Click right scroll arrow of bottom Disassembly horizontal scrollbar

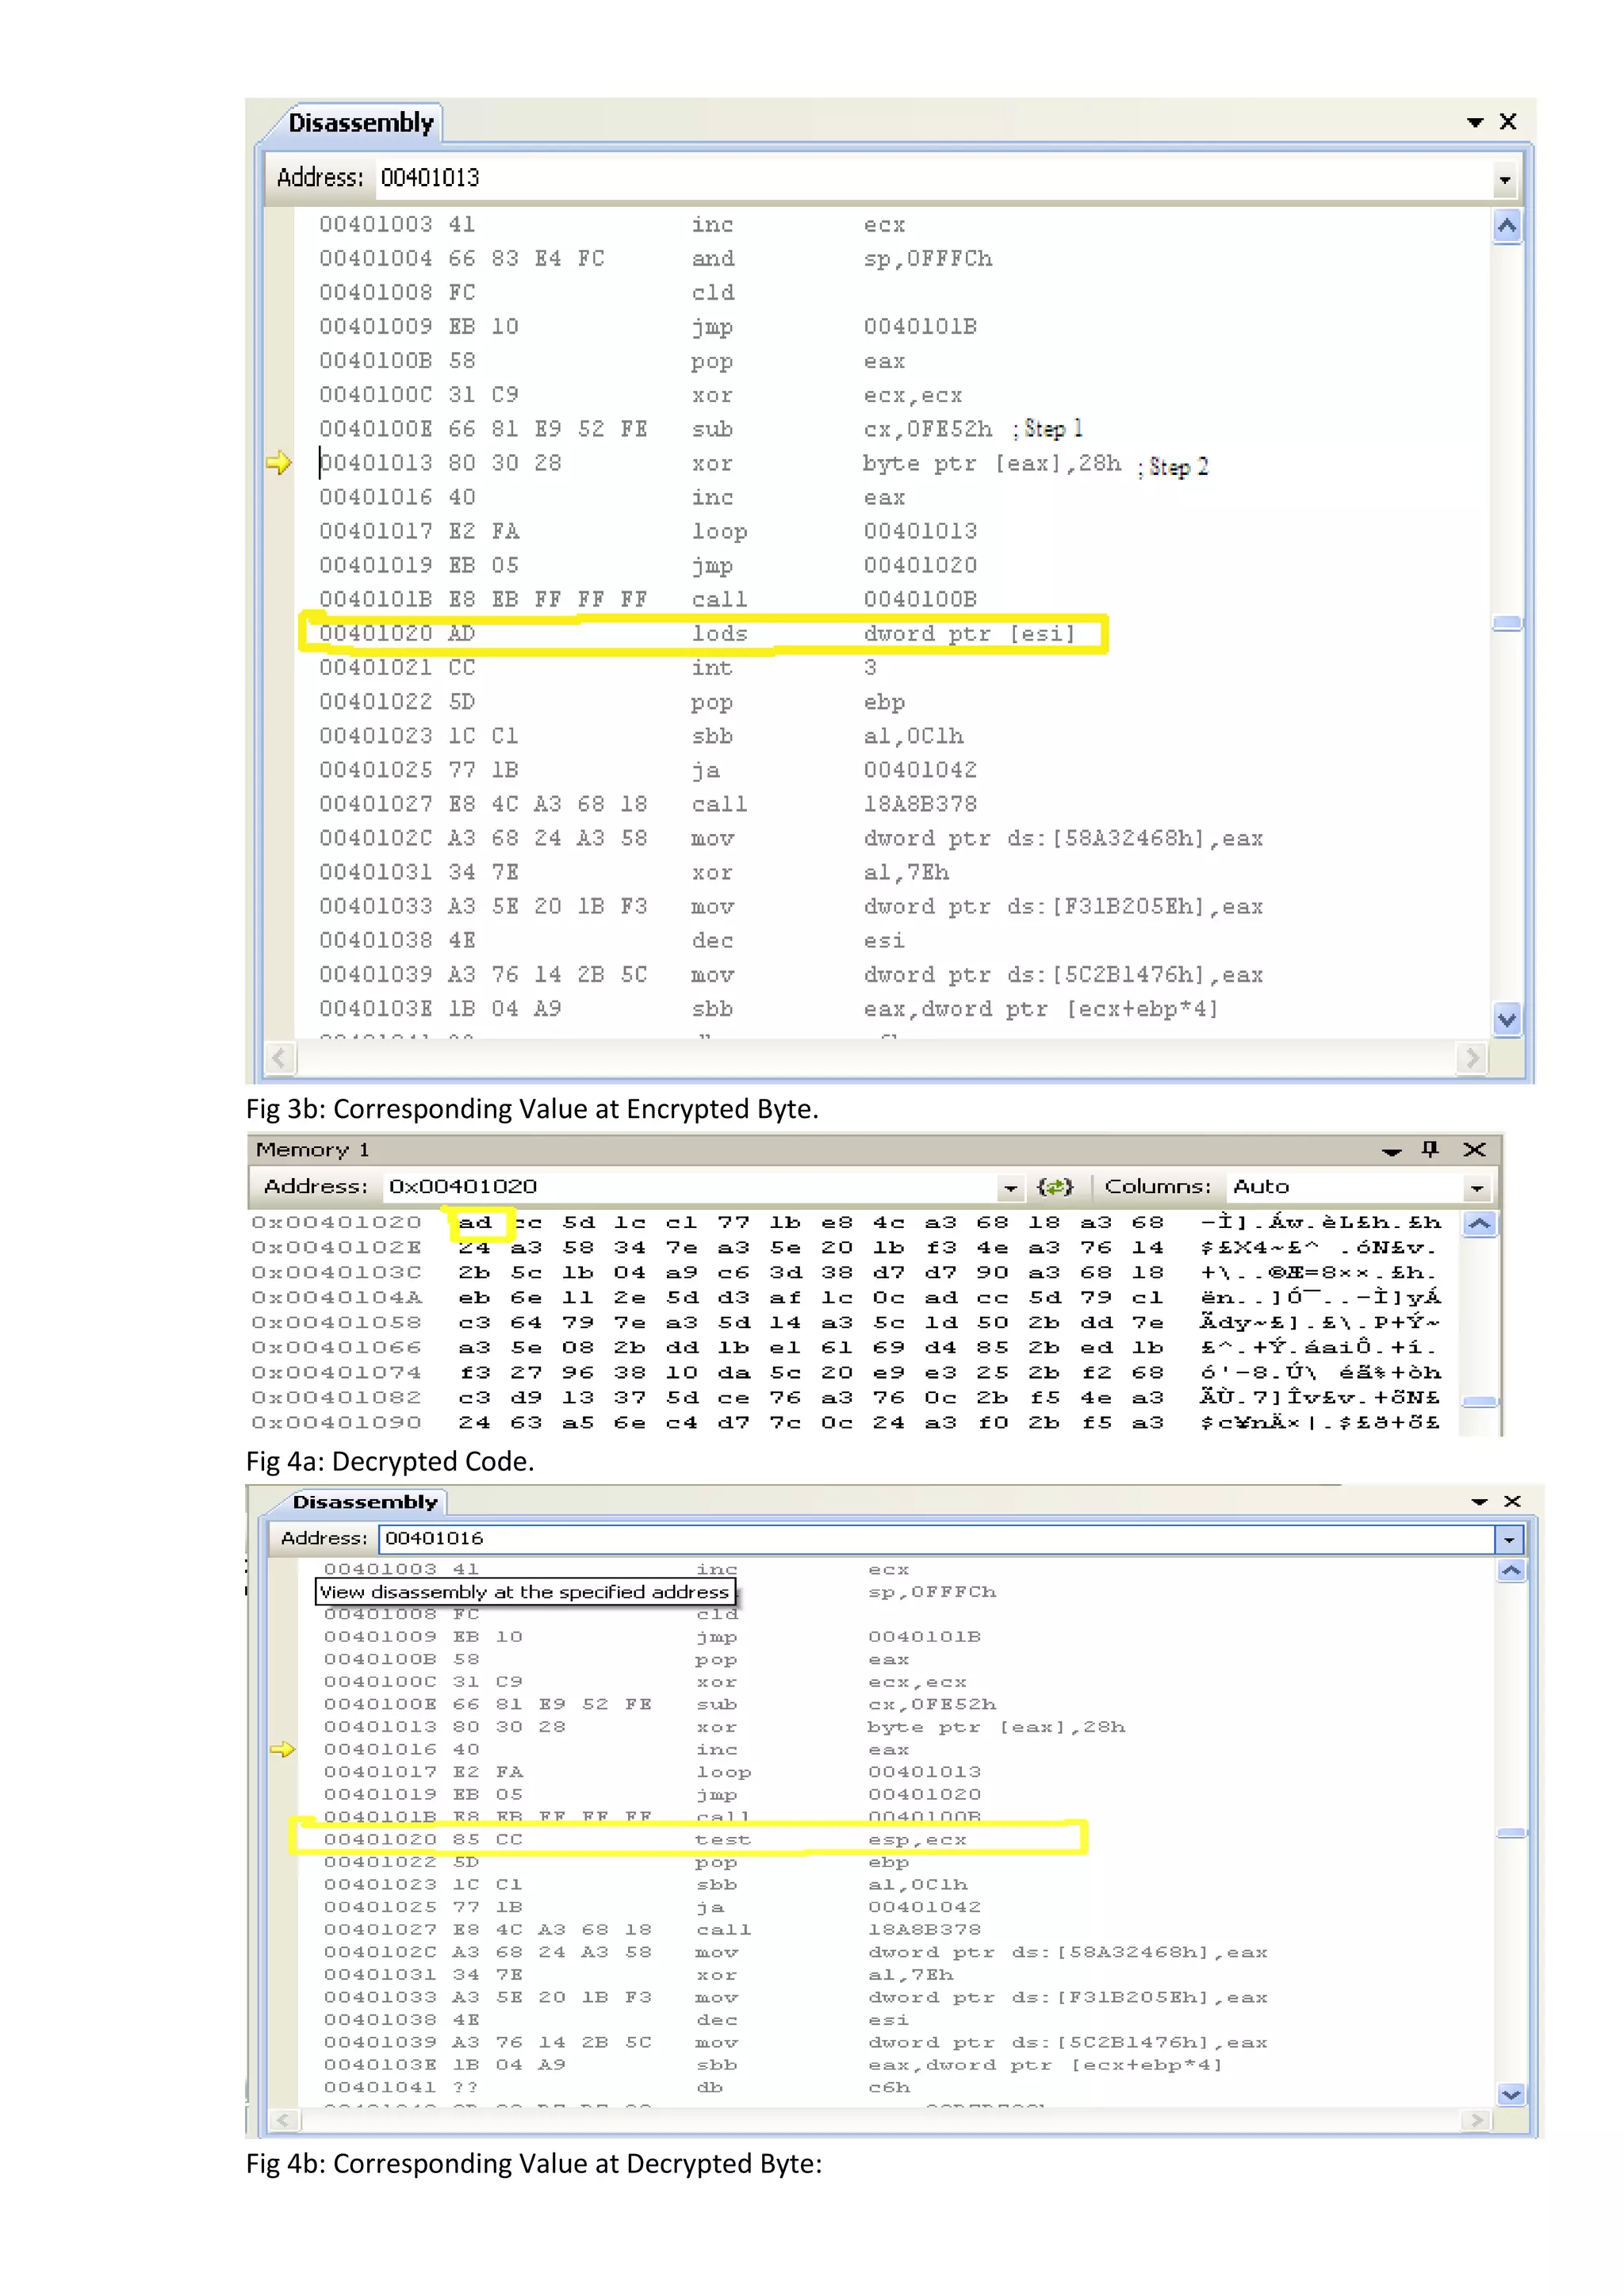pos(1477,2119)
